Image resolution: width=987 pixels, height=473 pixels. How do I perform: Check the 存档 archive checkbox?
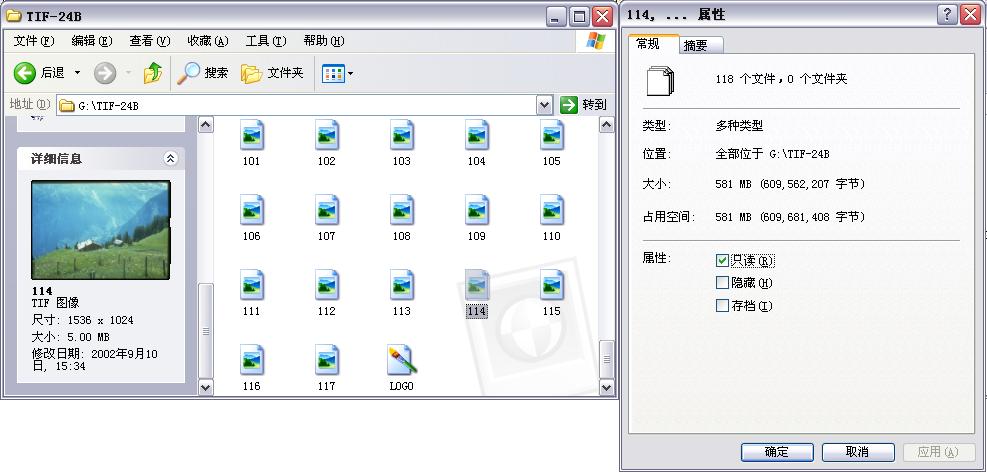pos(722,305)
